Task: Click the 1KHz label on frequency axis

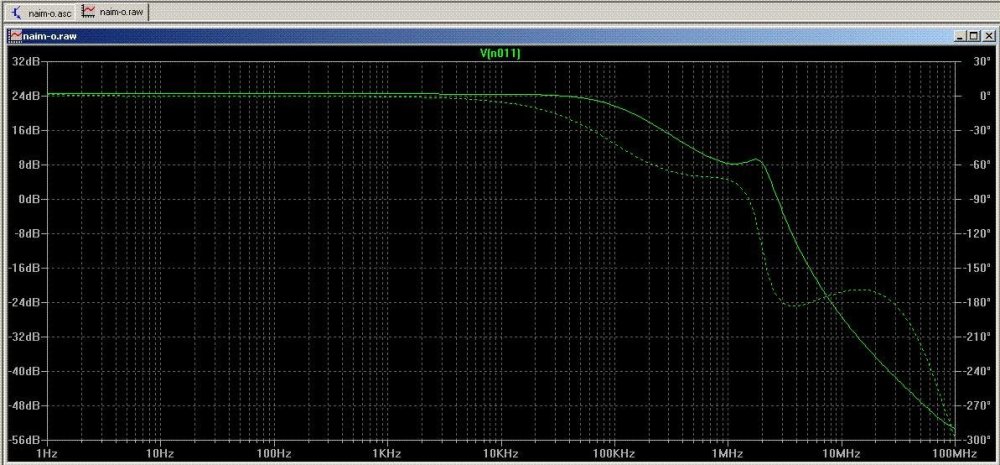Action: tap(385, 453)
